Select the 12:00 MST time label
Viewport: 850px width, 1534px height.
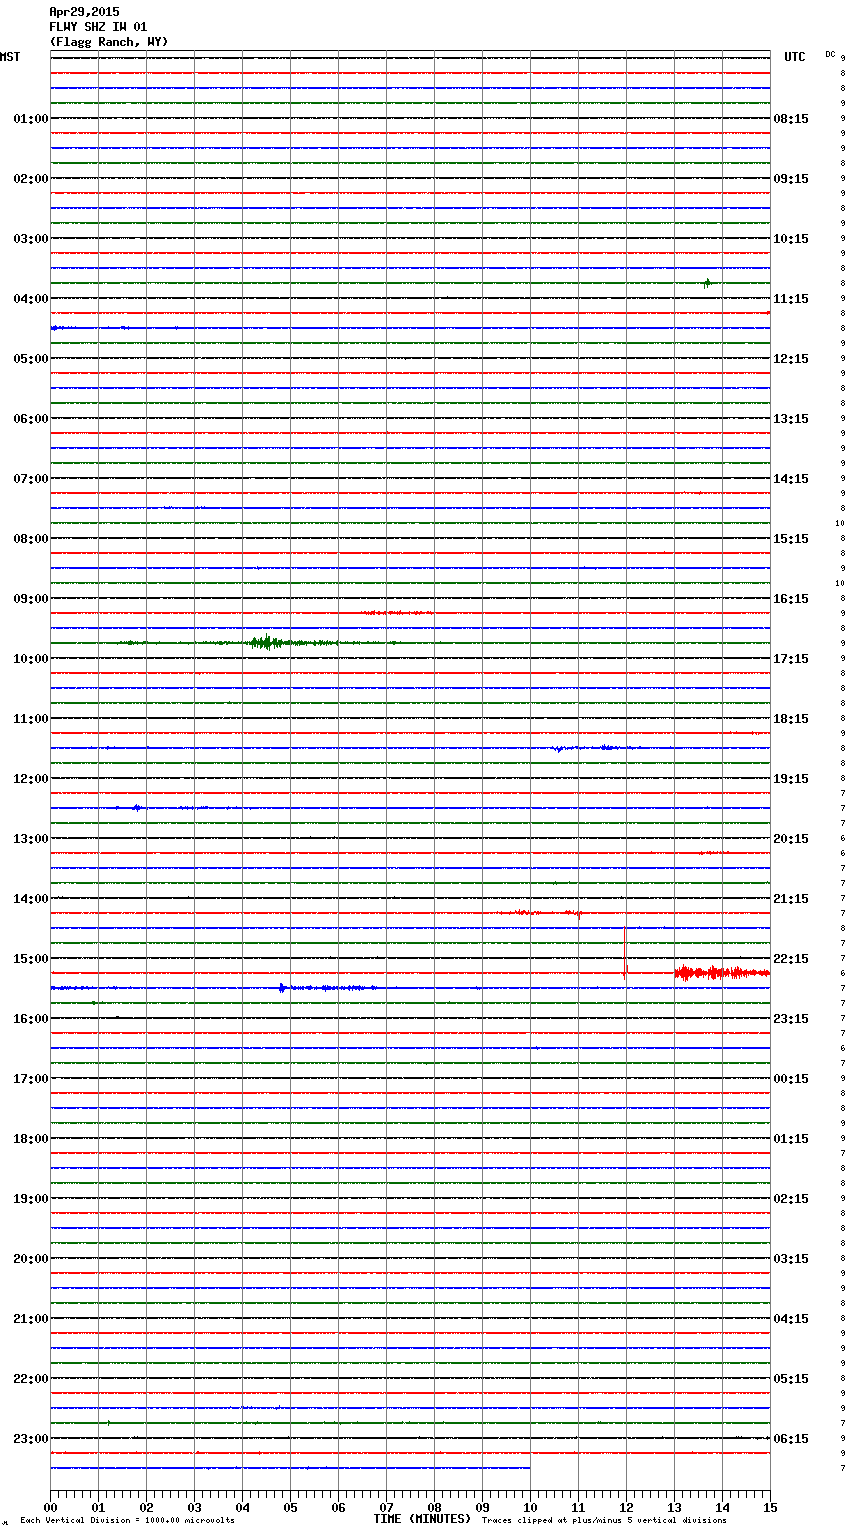31,779
